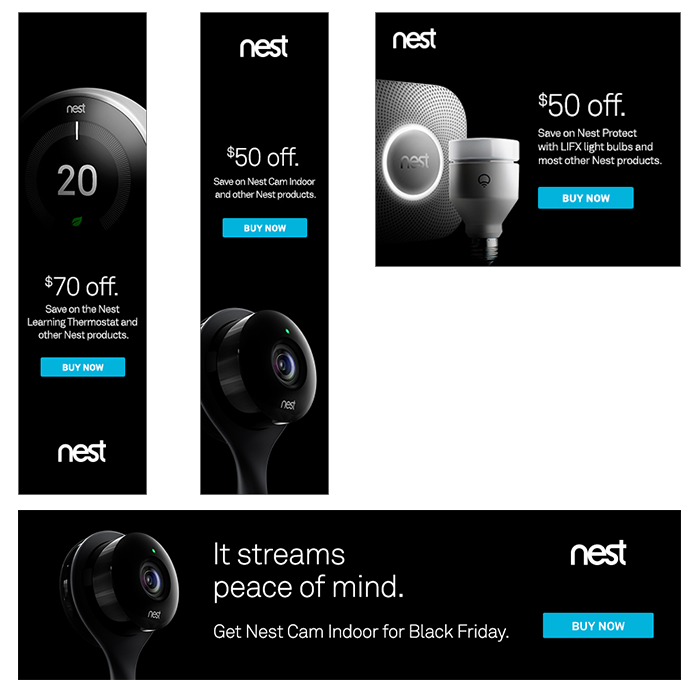Viewport: 700px width, 700px height.
Task: Click $50 off headline in Nest Protect ad
Action: [582, 105]
